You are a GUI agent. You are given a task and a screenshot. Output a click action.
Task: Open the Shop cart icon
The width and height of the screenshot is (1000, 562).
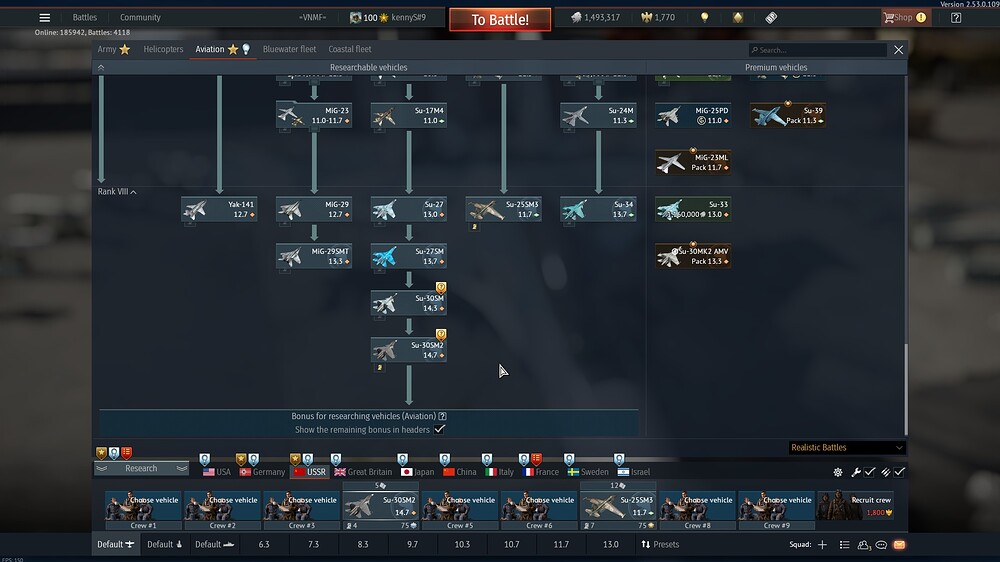(888, 17)
